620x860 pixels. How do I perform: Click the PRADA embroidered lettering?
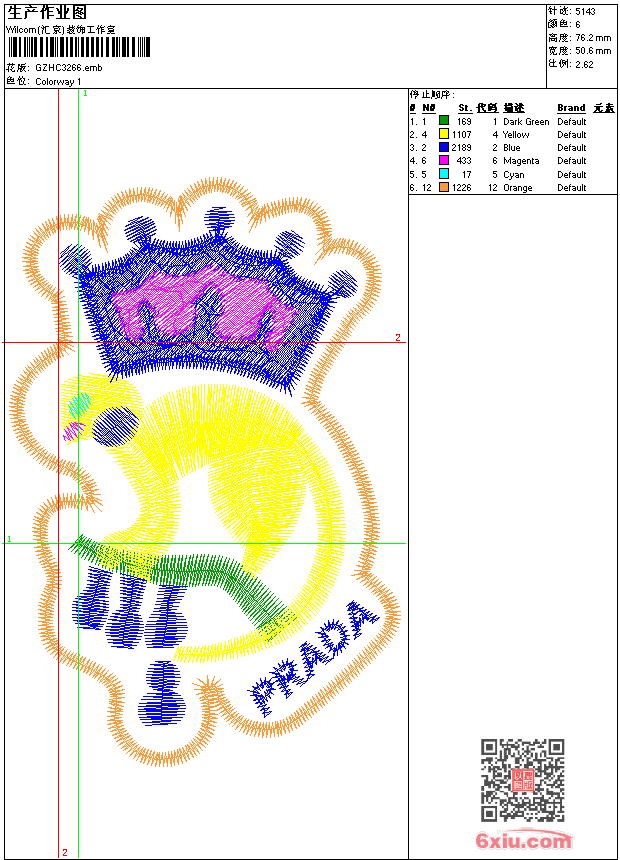pos(313,658)
